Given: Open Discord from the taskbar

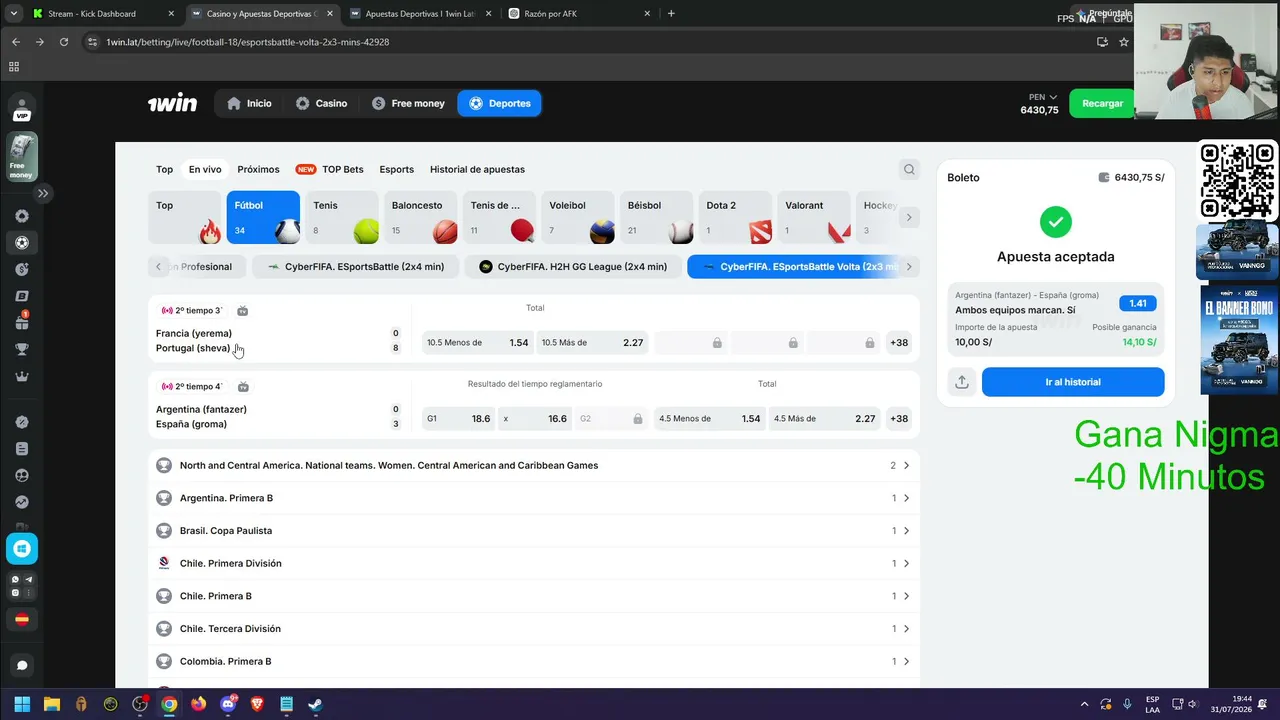Looking at the screenshot, I should (x=228, y=704).
